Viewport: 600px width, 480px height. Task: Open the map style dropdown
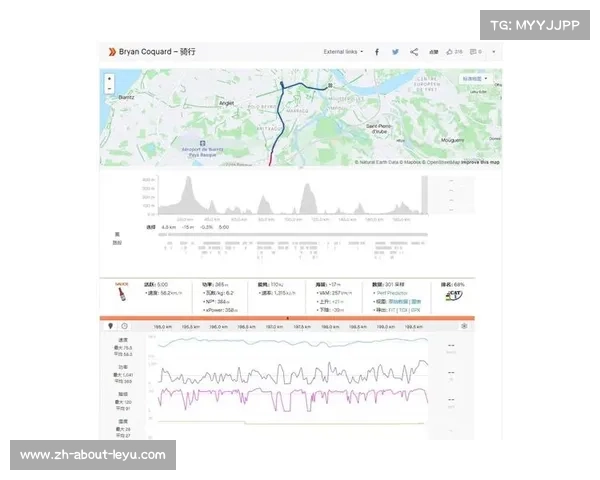point(475,79)
